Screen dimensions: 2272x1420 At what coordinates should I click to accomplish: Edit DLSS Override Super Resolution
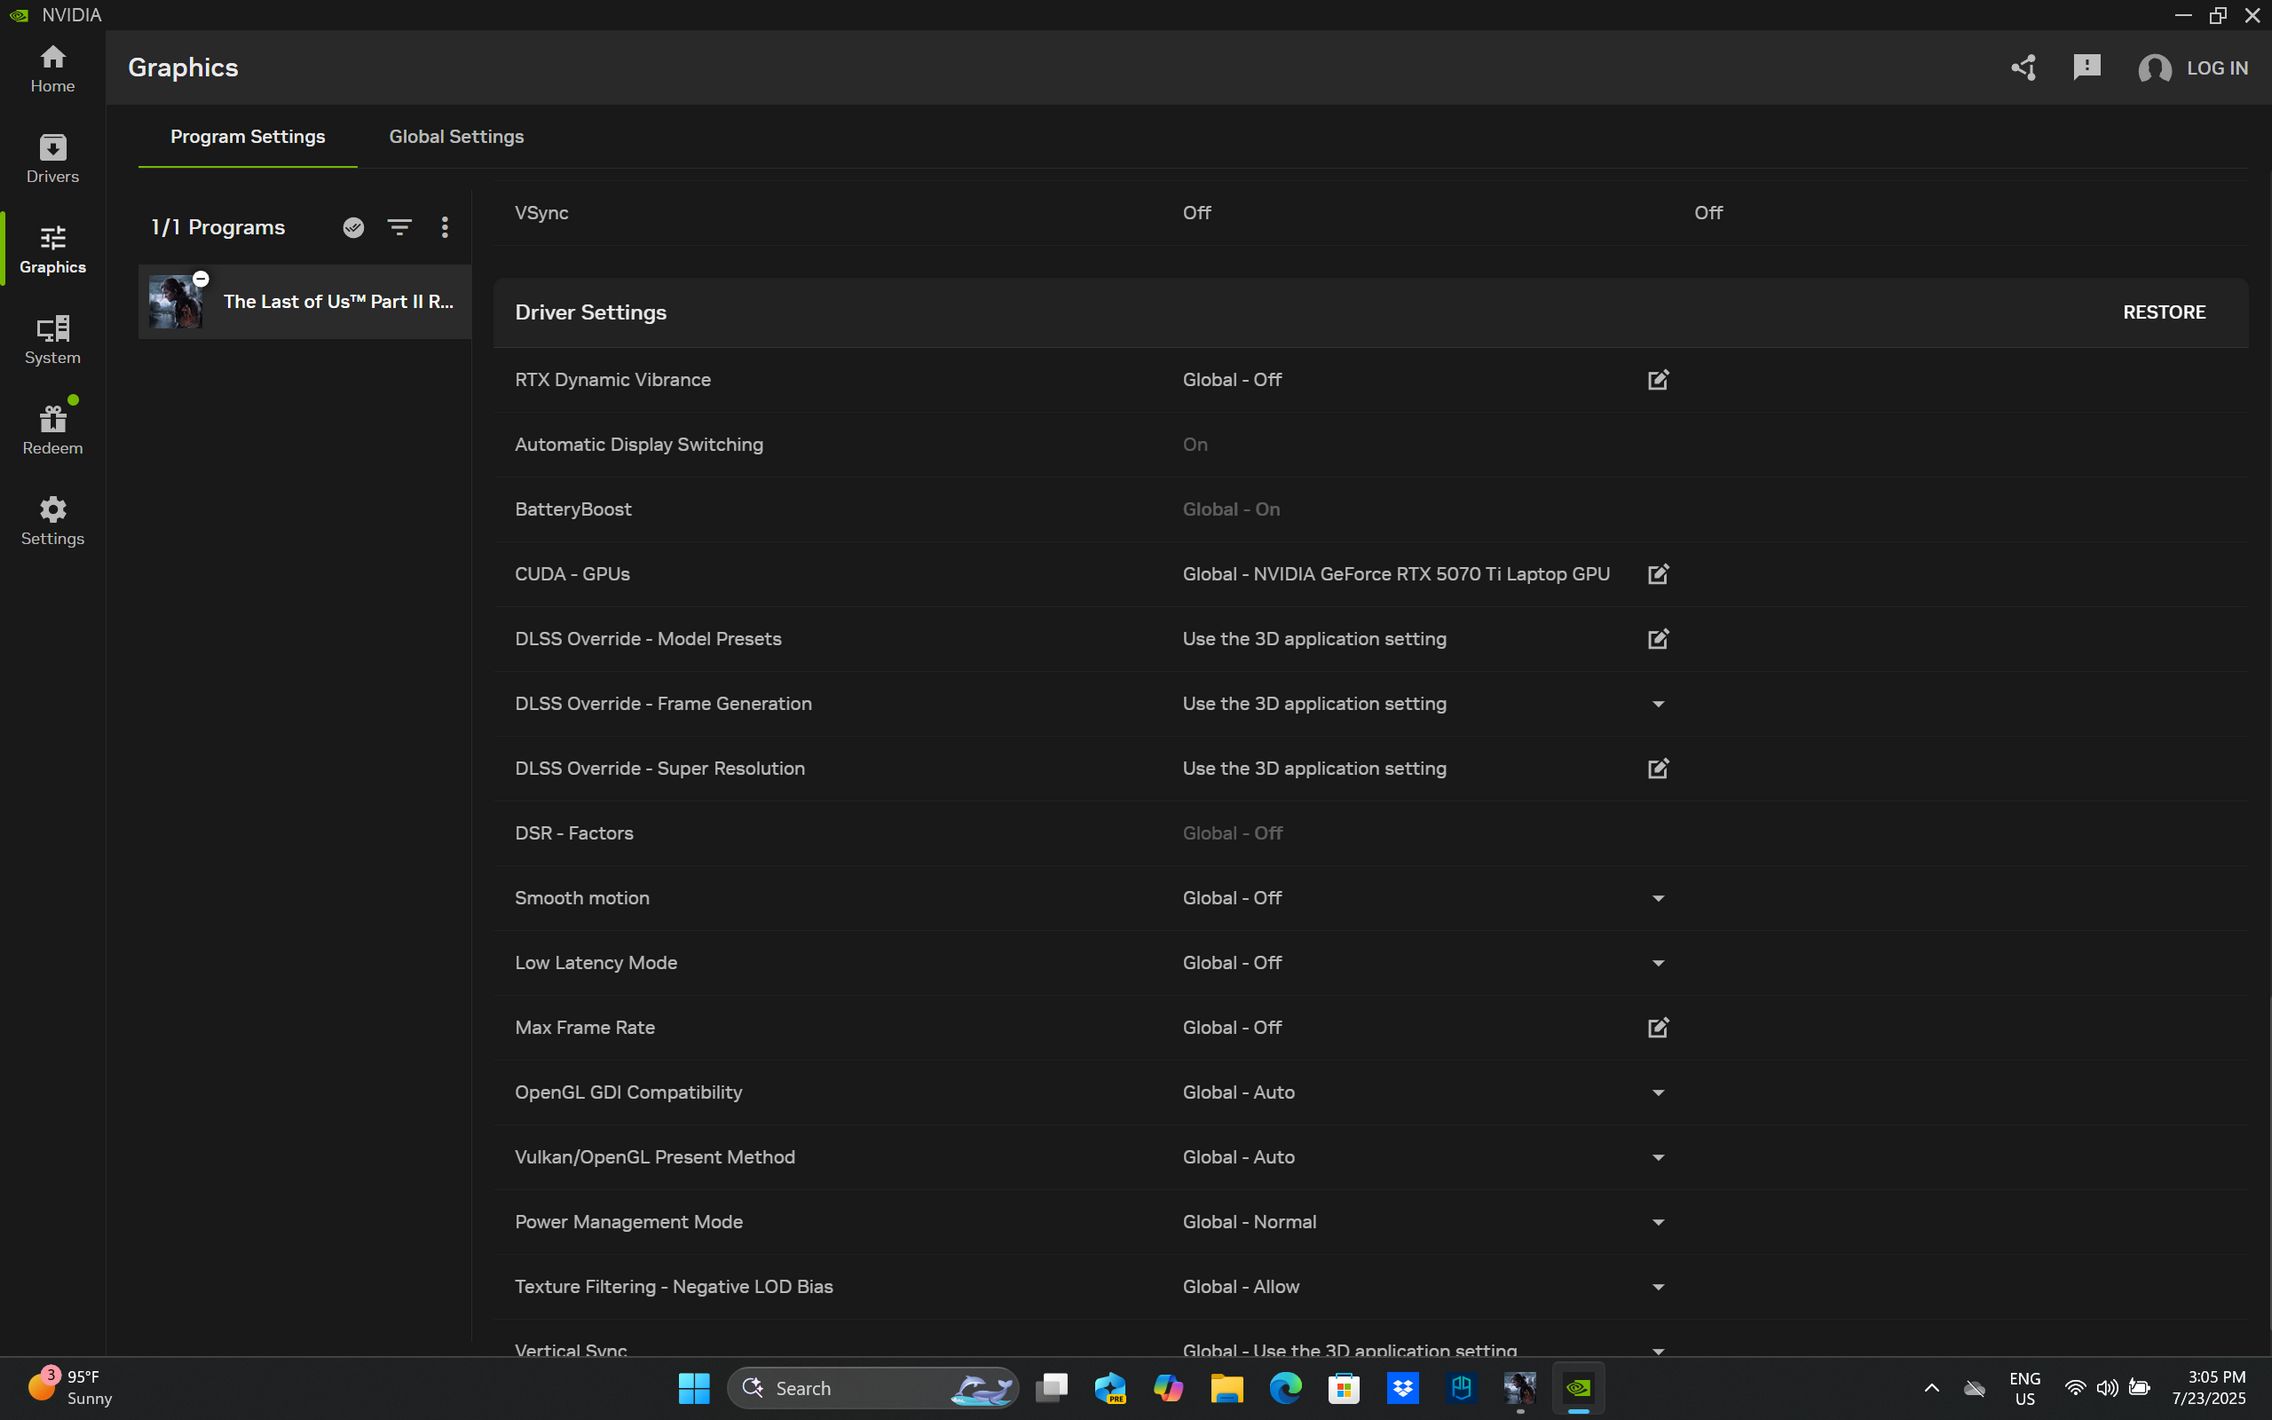1658,769
